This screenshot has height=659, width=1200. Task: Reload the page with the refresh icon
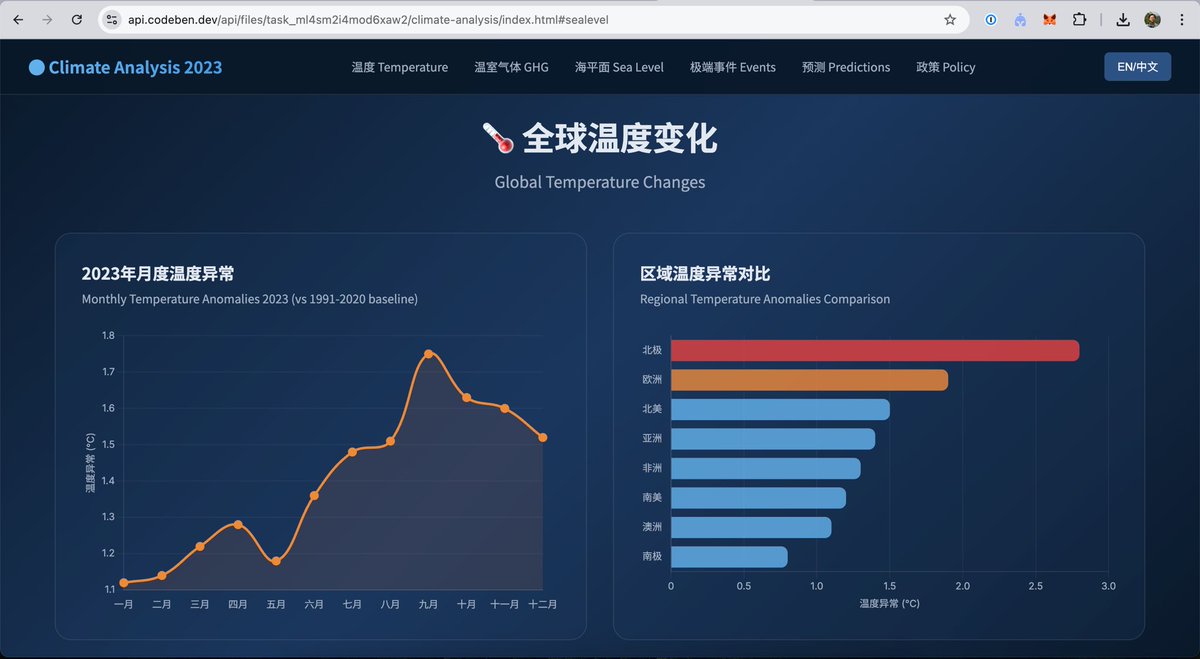(77, 20)
